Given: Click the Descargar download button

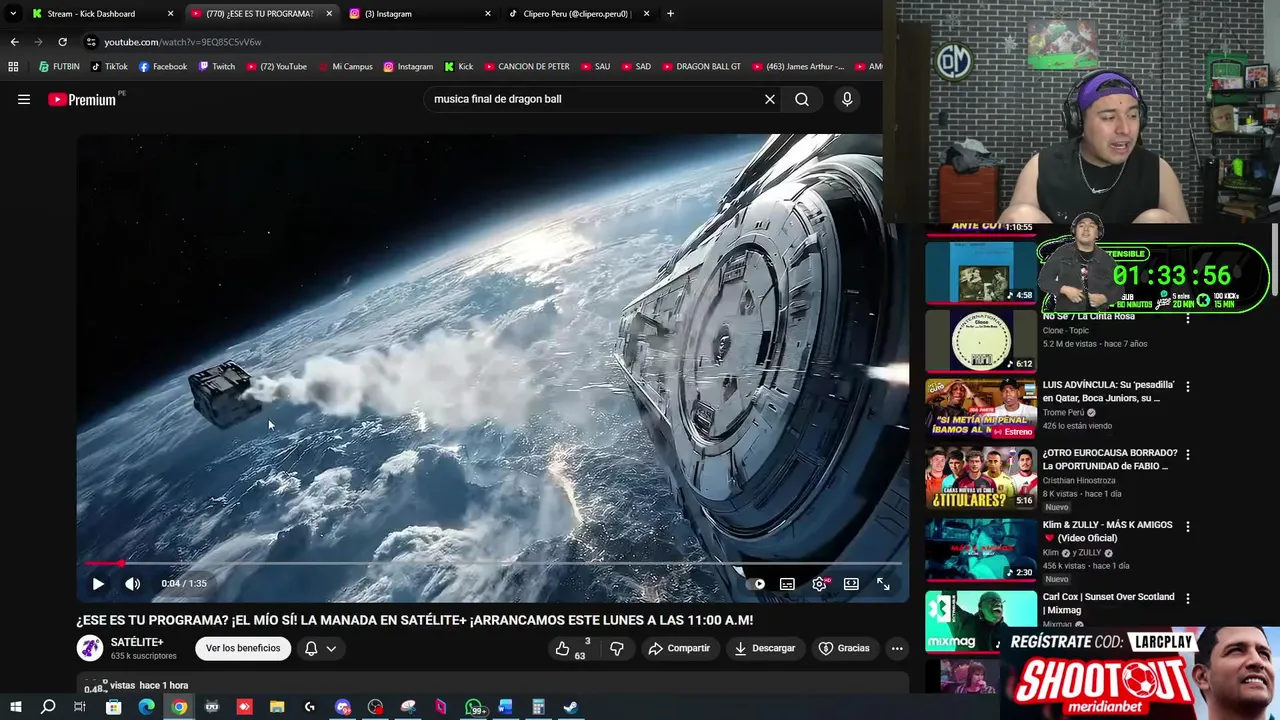Looking at the screenshot, I should pyautogui.click(x=765, y=648).
